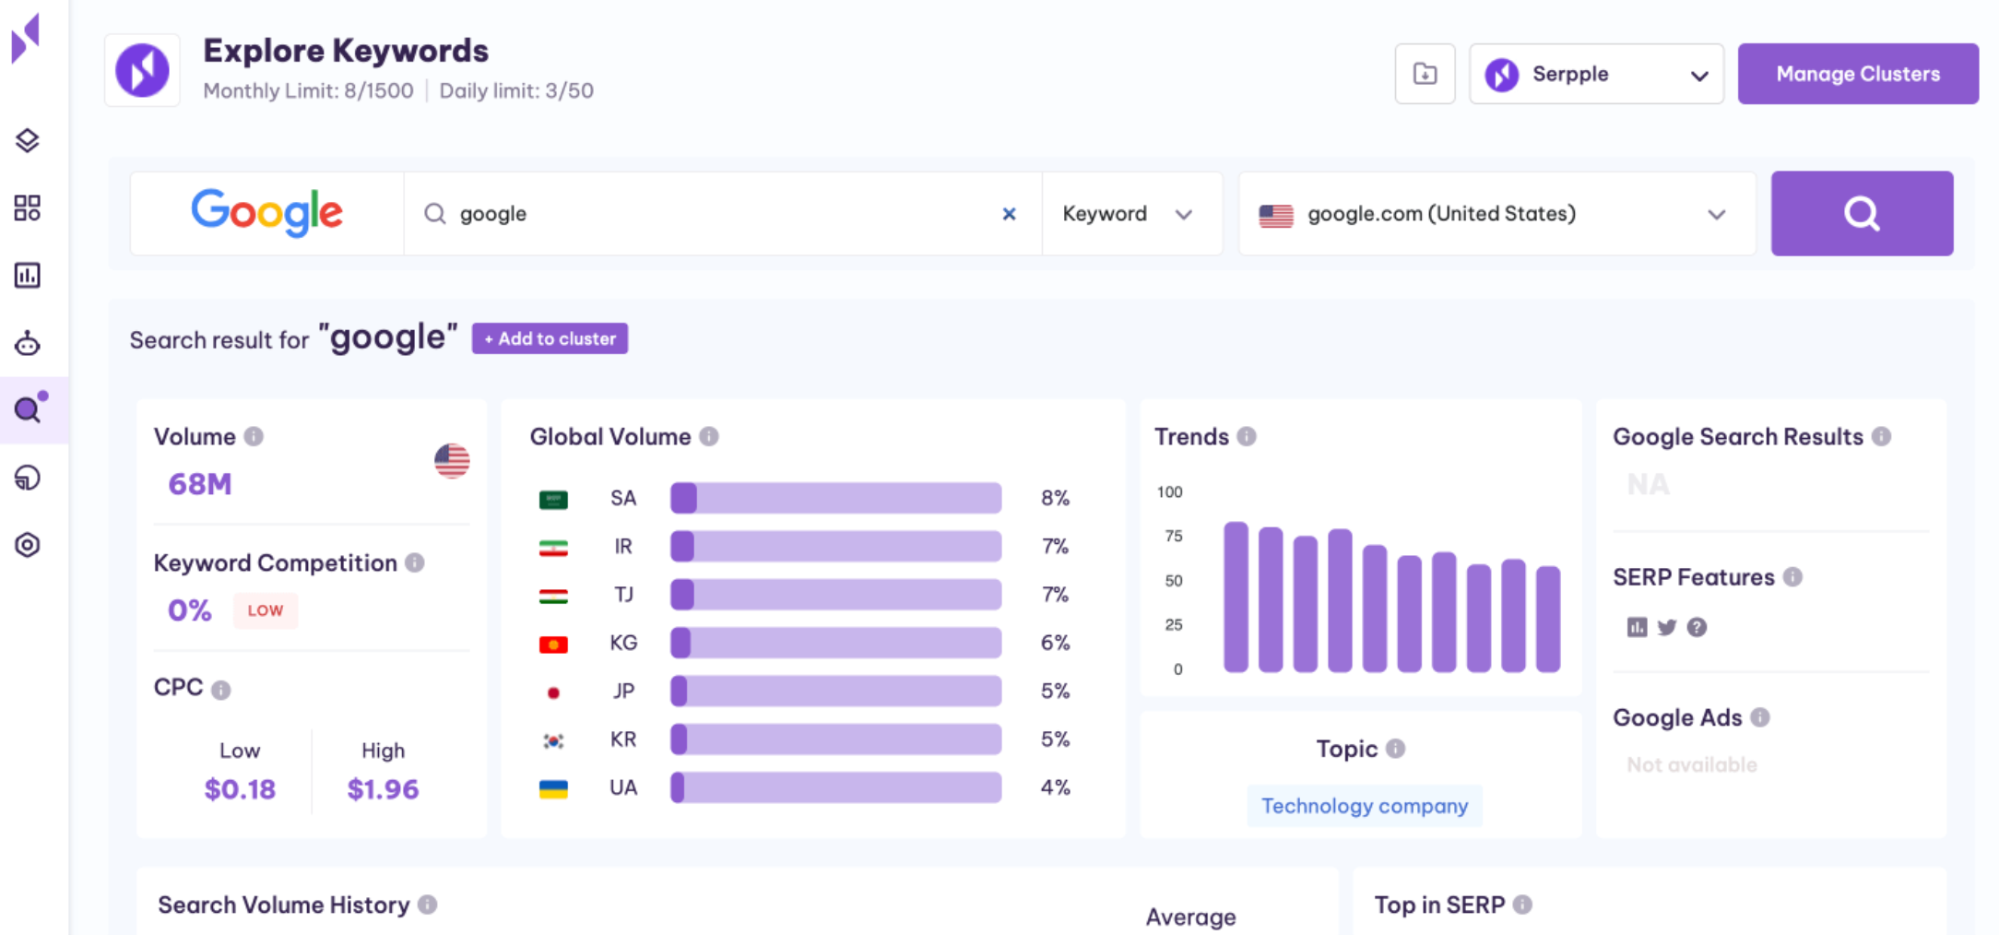
Task: Click the Technology company topic tag
Action: (1364, 806)
